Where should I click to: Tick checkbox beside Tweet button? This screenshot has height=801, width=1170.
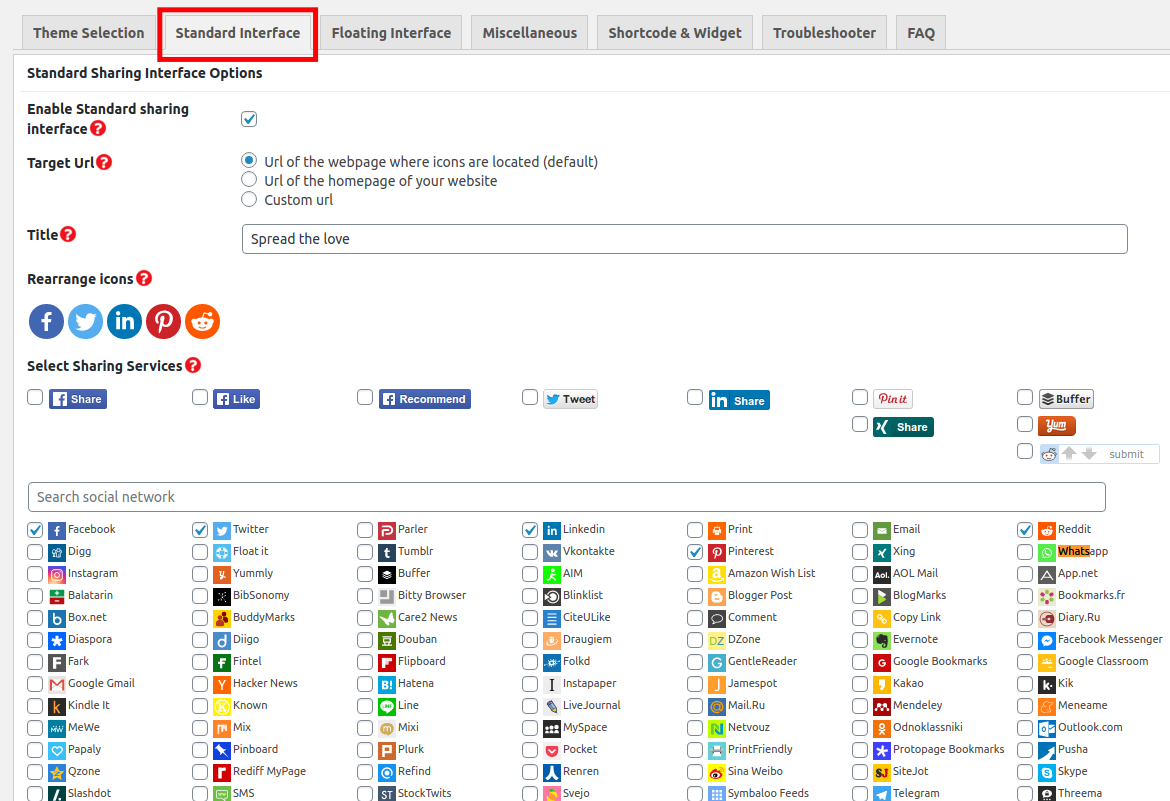[530, 397]
